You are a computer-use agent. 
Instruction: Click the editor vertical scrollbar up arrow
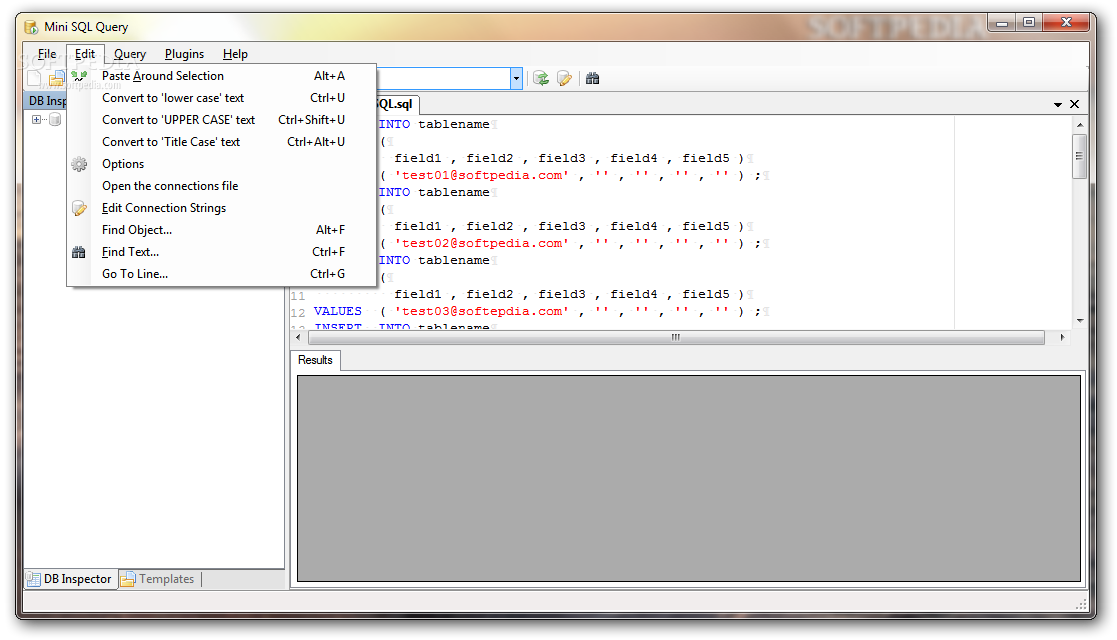click(x=1080, y=125)
